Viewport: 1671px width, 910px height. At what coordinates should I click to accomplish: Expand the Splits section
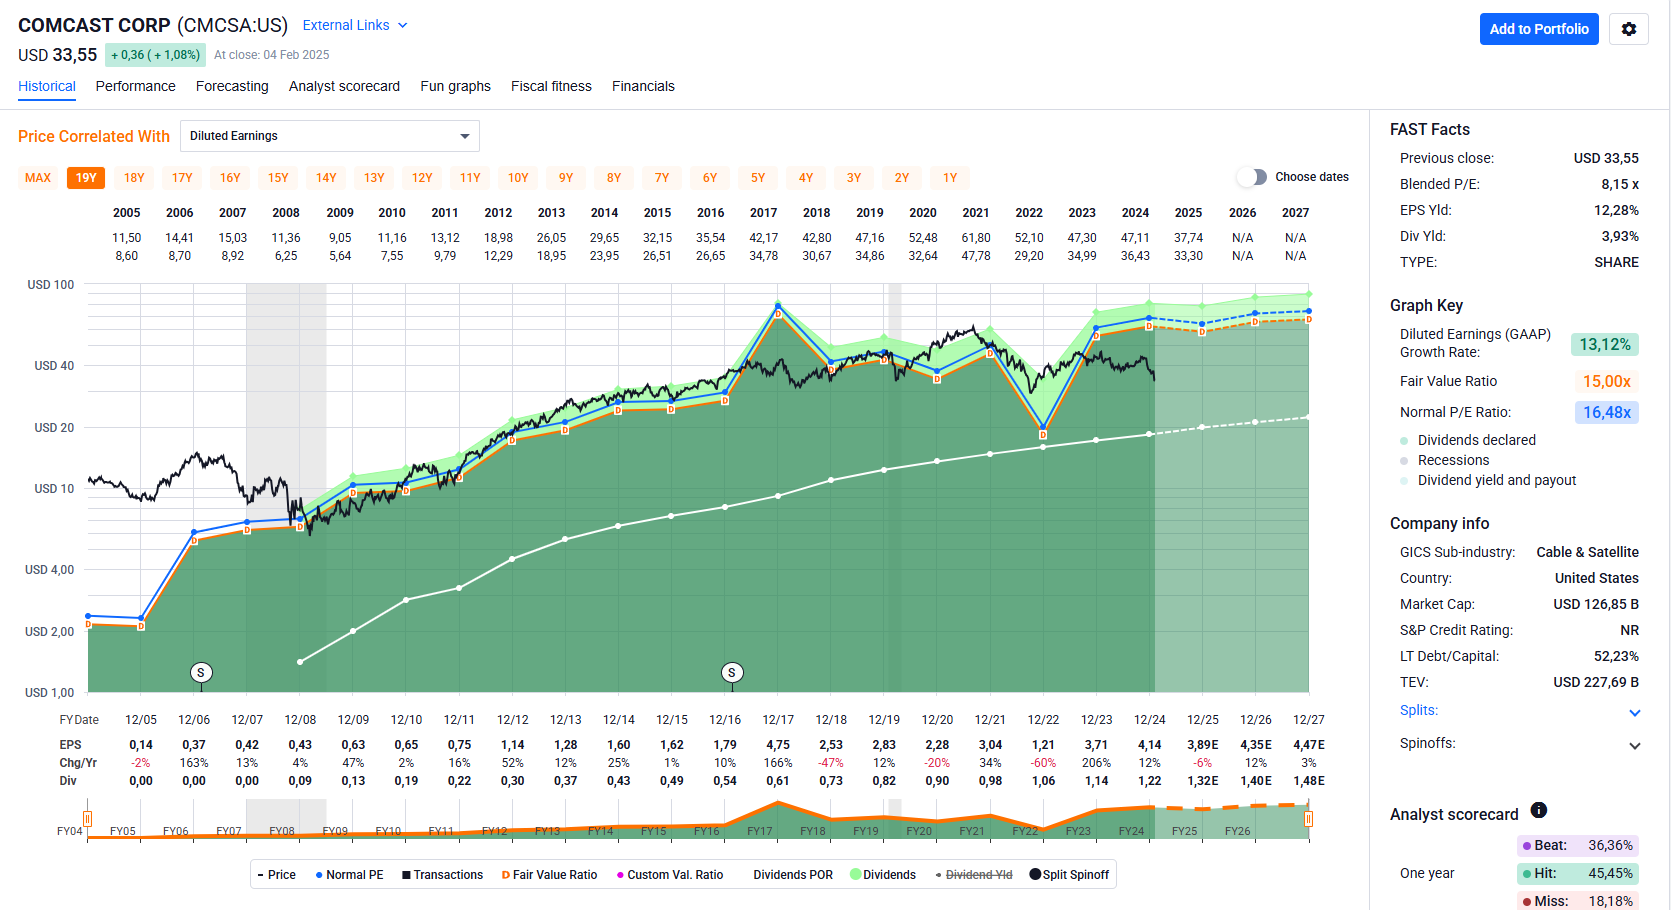click(x=1634, y=712)
